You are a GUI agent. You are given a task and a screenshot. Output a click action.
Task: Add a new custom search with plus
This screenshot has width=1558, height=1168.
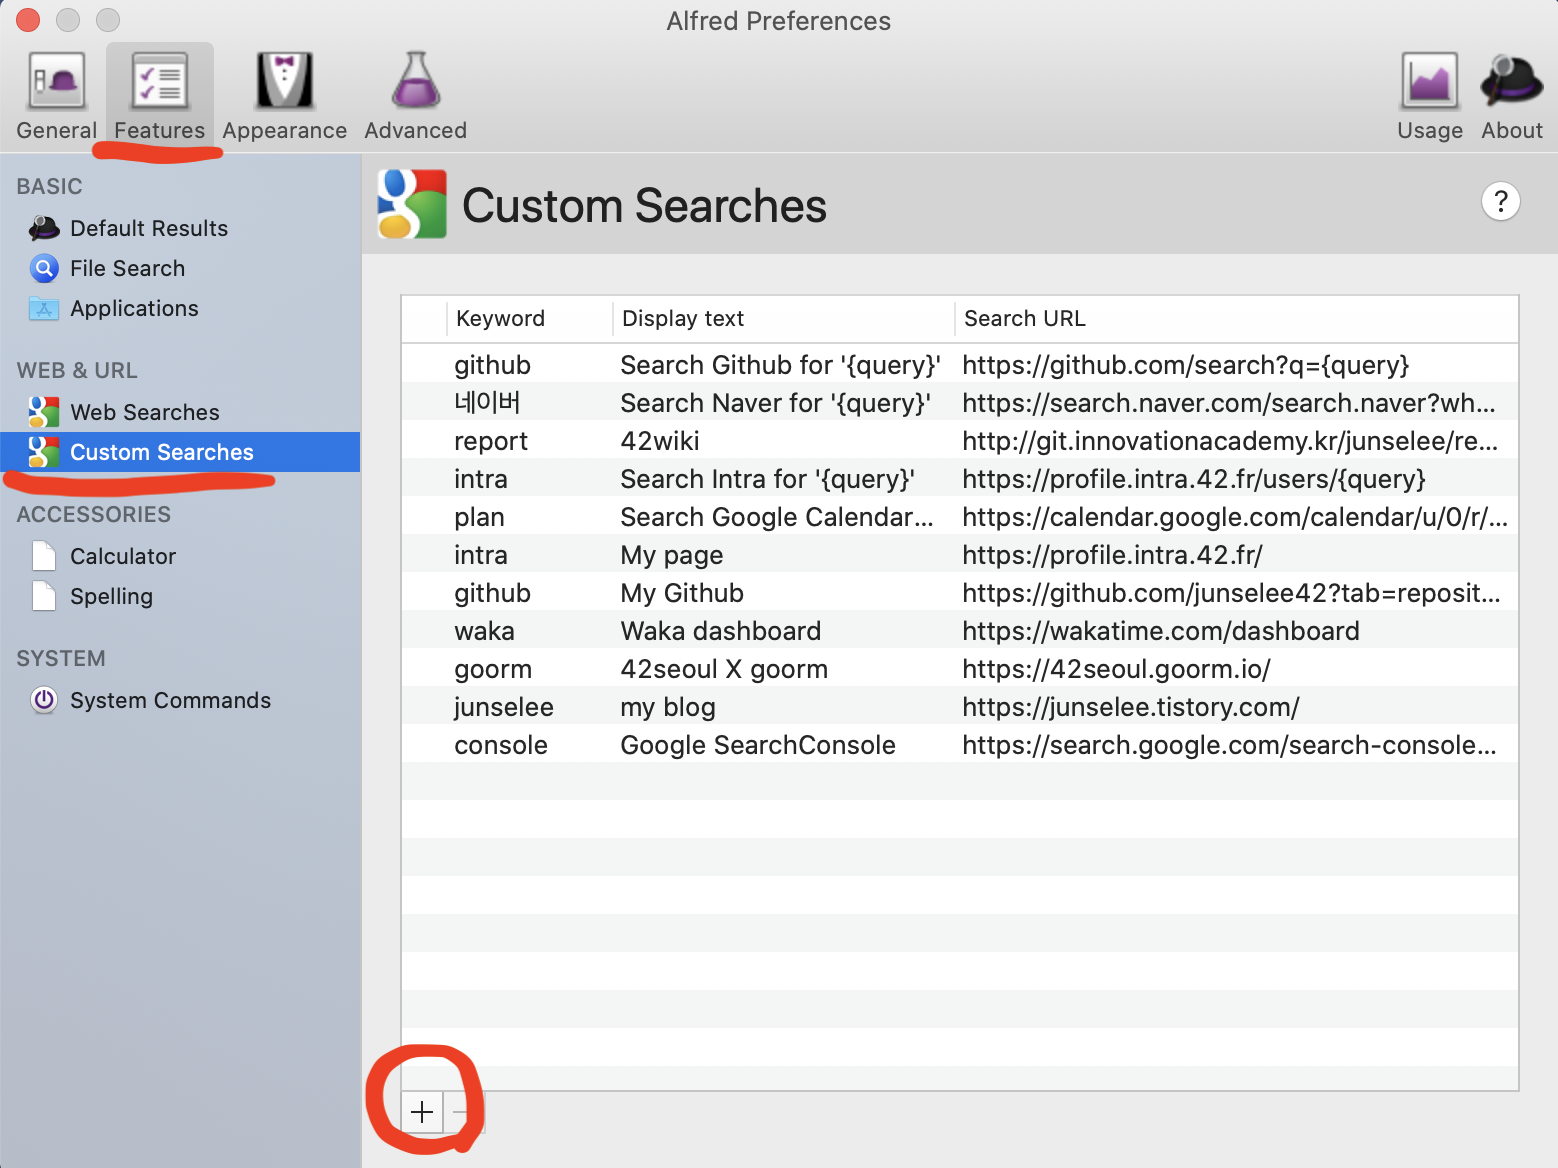pos(422,1112)
